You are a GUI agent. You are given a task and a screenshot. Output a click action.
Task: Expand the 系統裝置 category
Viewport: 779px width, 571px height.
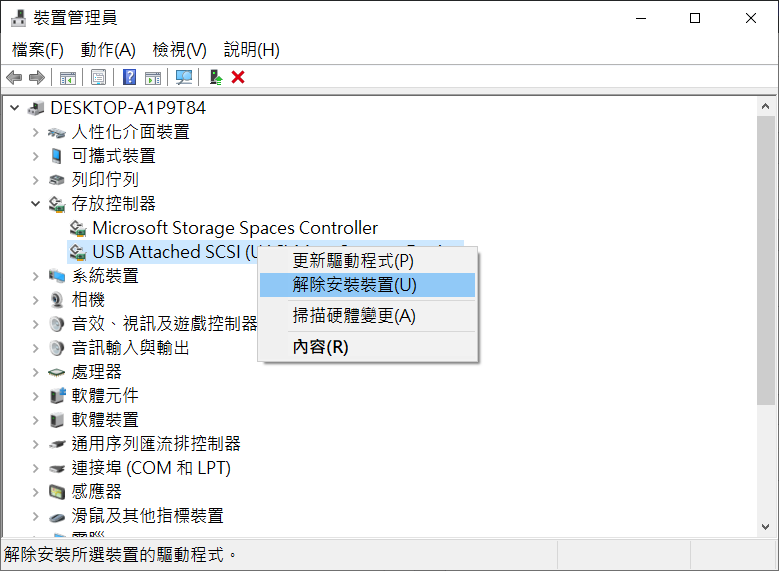36,276
